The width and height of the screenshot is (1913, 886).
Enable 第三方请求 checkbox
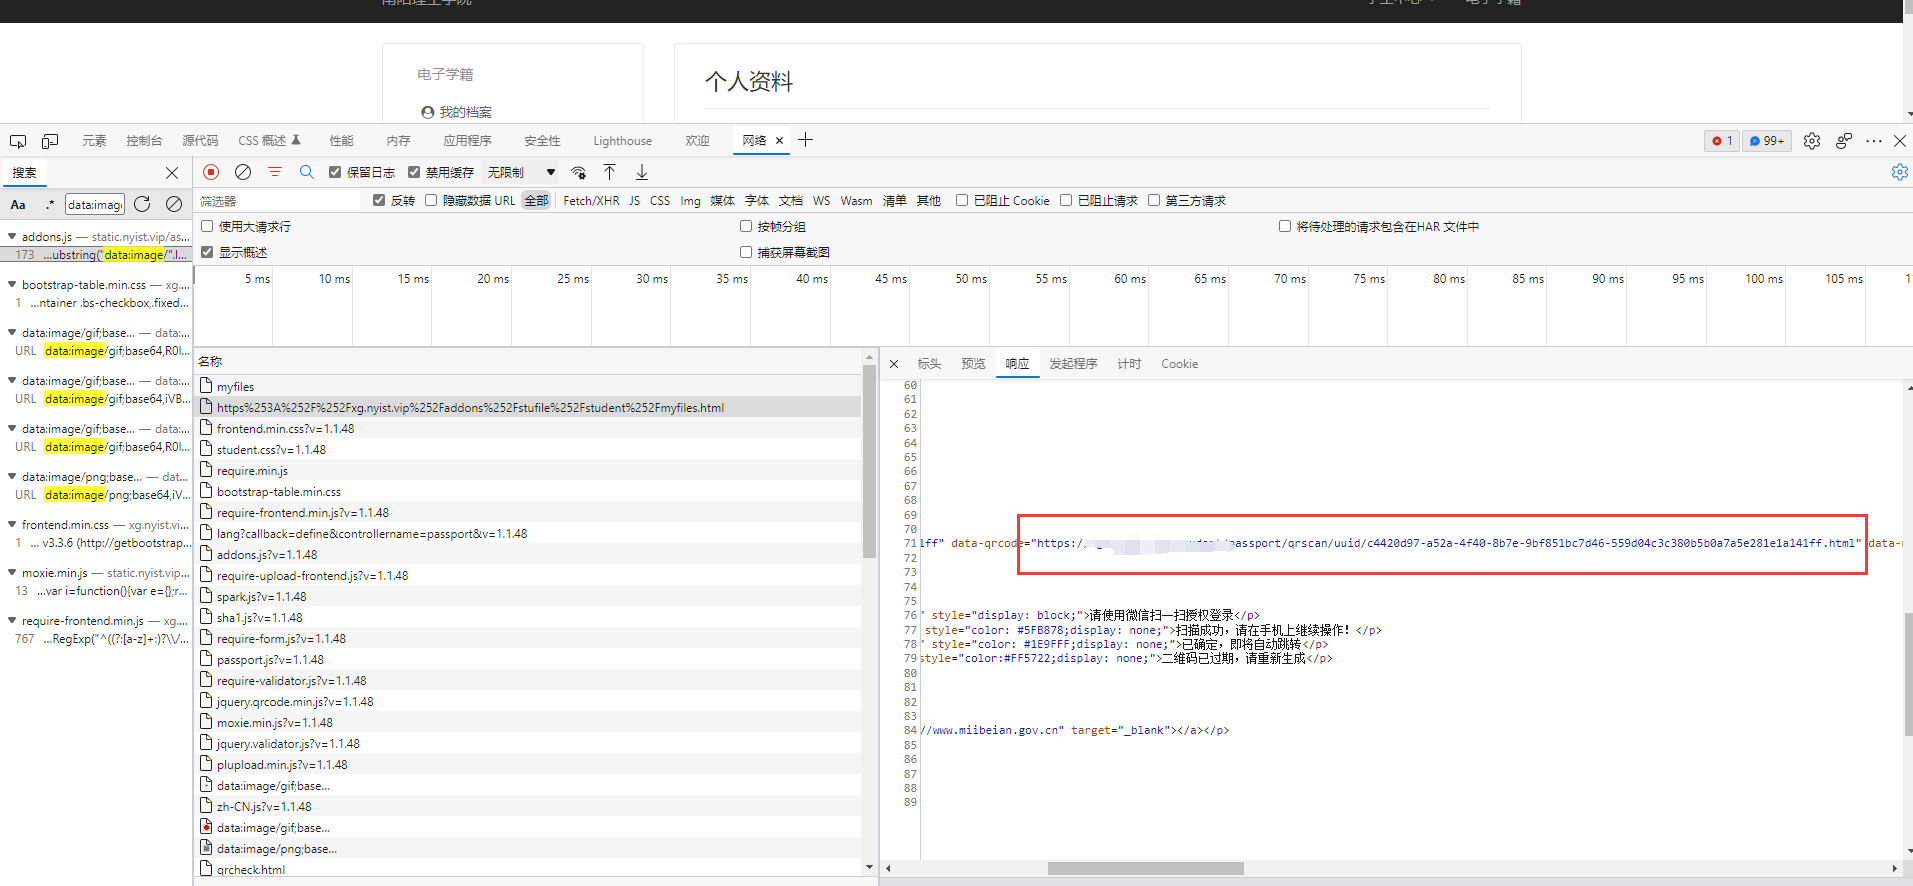[x=1154, y=200]
